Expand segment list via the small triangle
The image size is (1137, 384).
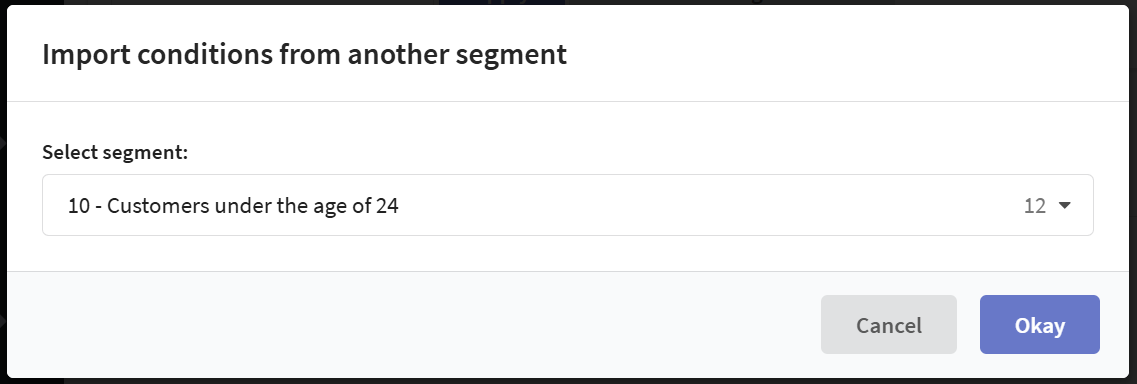coord(1064,206)
